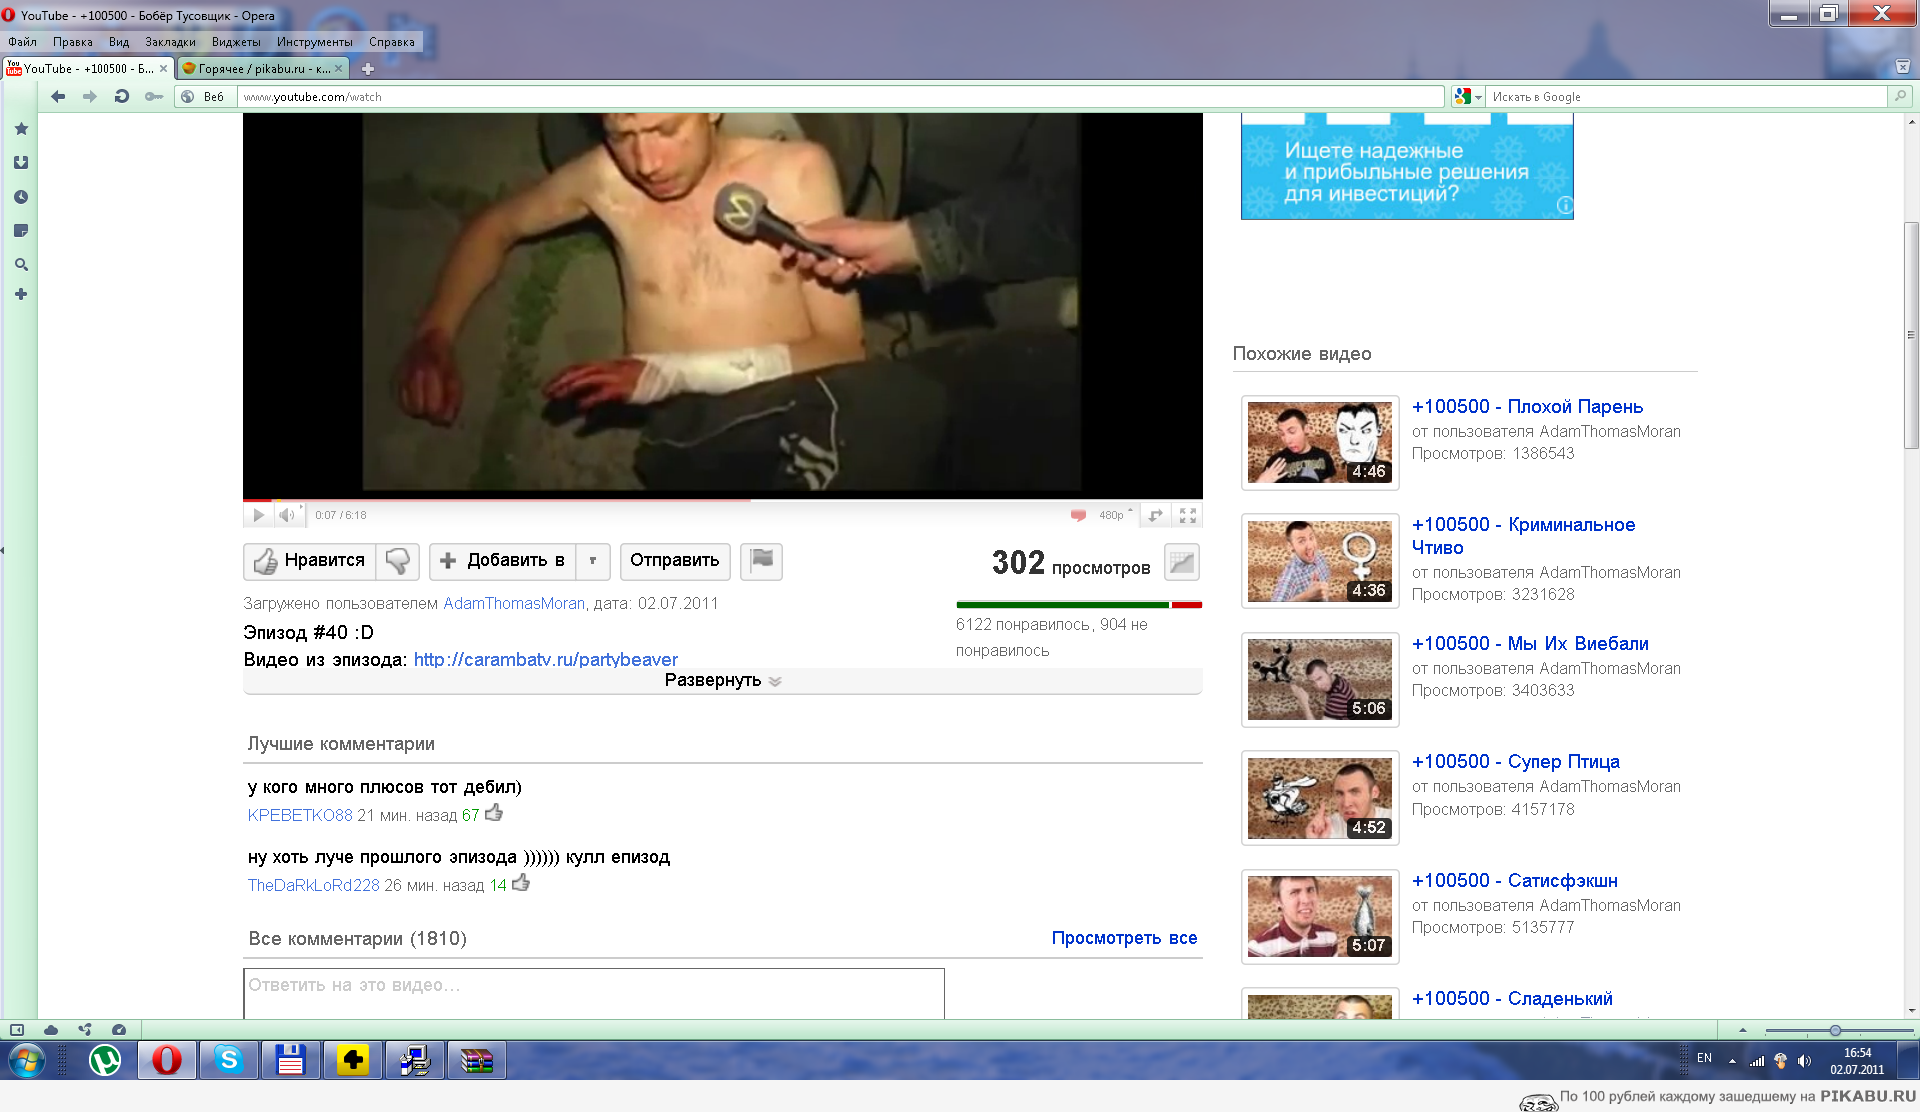Open the Downloads panel in Opera sidebar

(x=21, y=162)
